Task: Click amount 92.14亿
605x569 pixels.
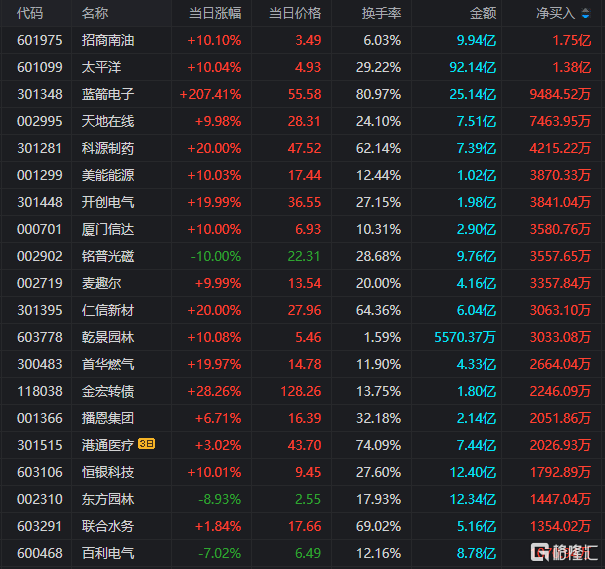Action: [x=473, y=67]
